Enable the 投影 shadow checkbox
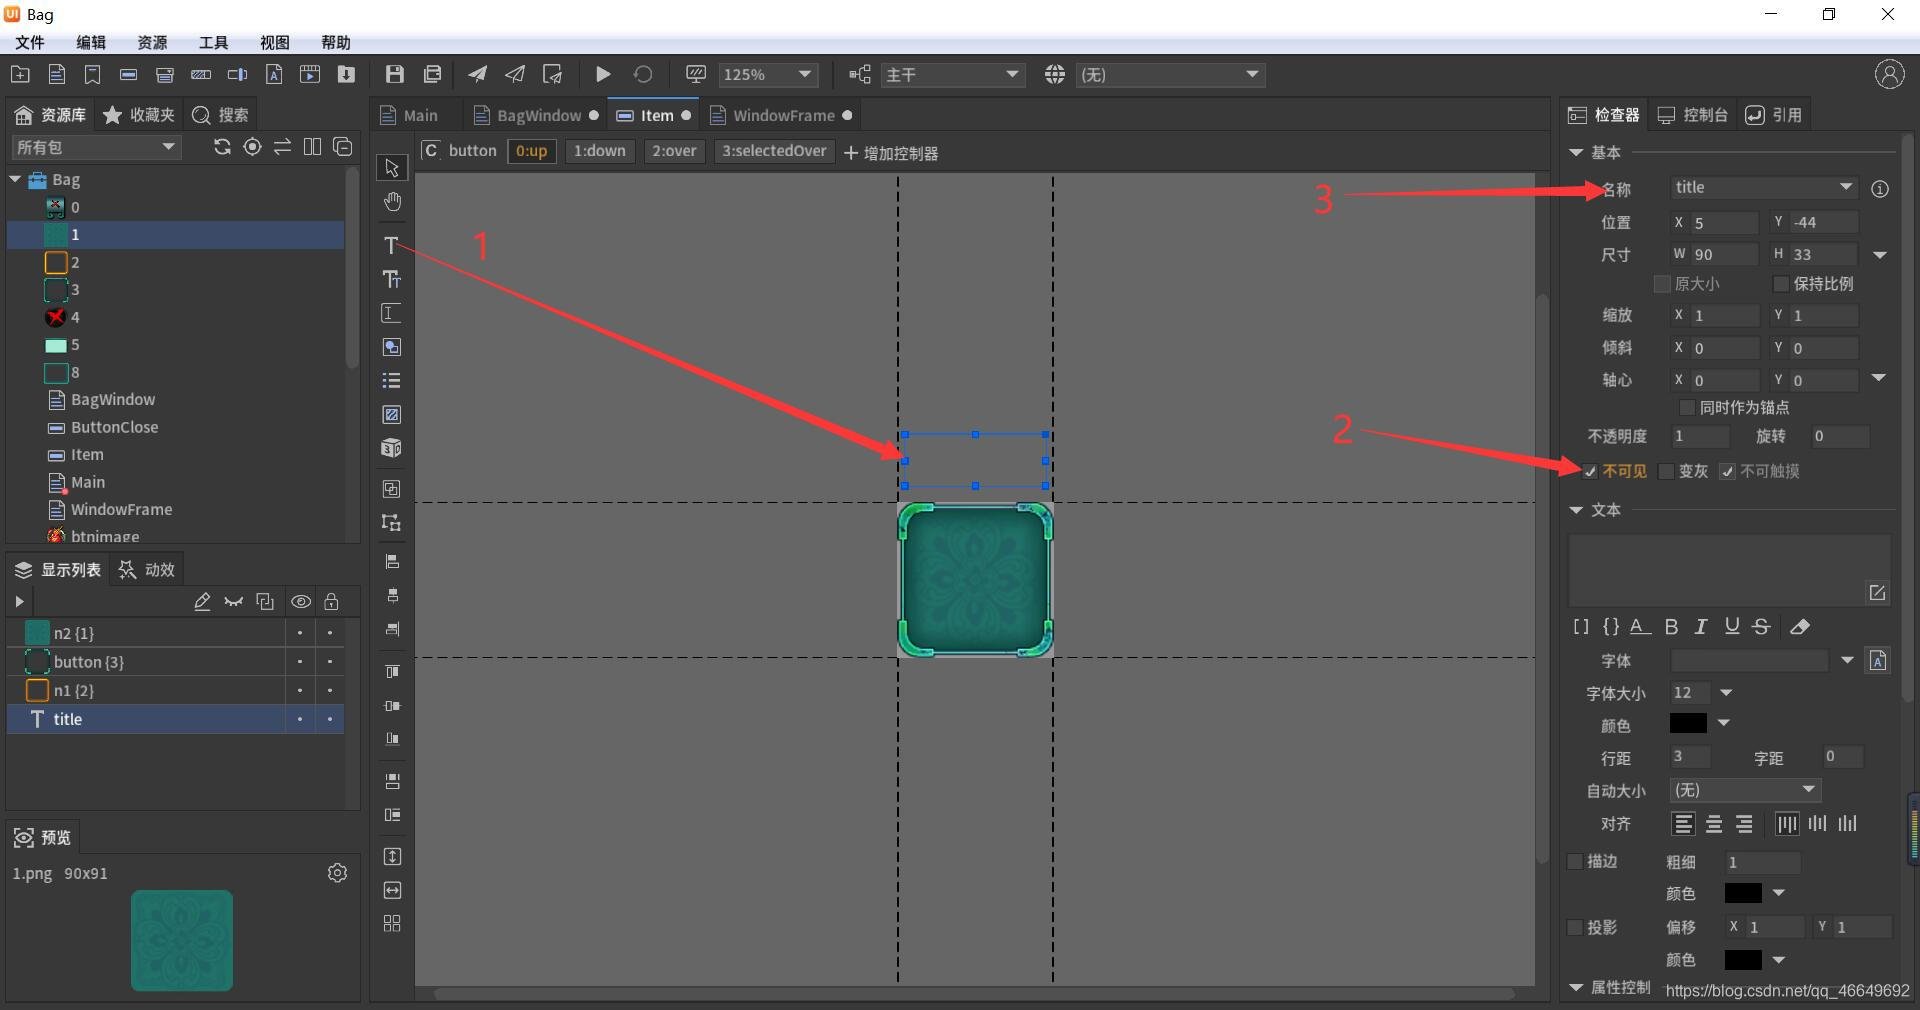Viewport: 1920px width, 1010px height. tap(1575, 927)
